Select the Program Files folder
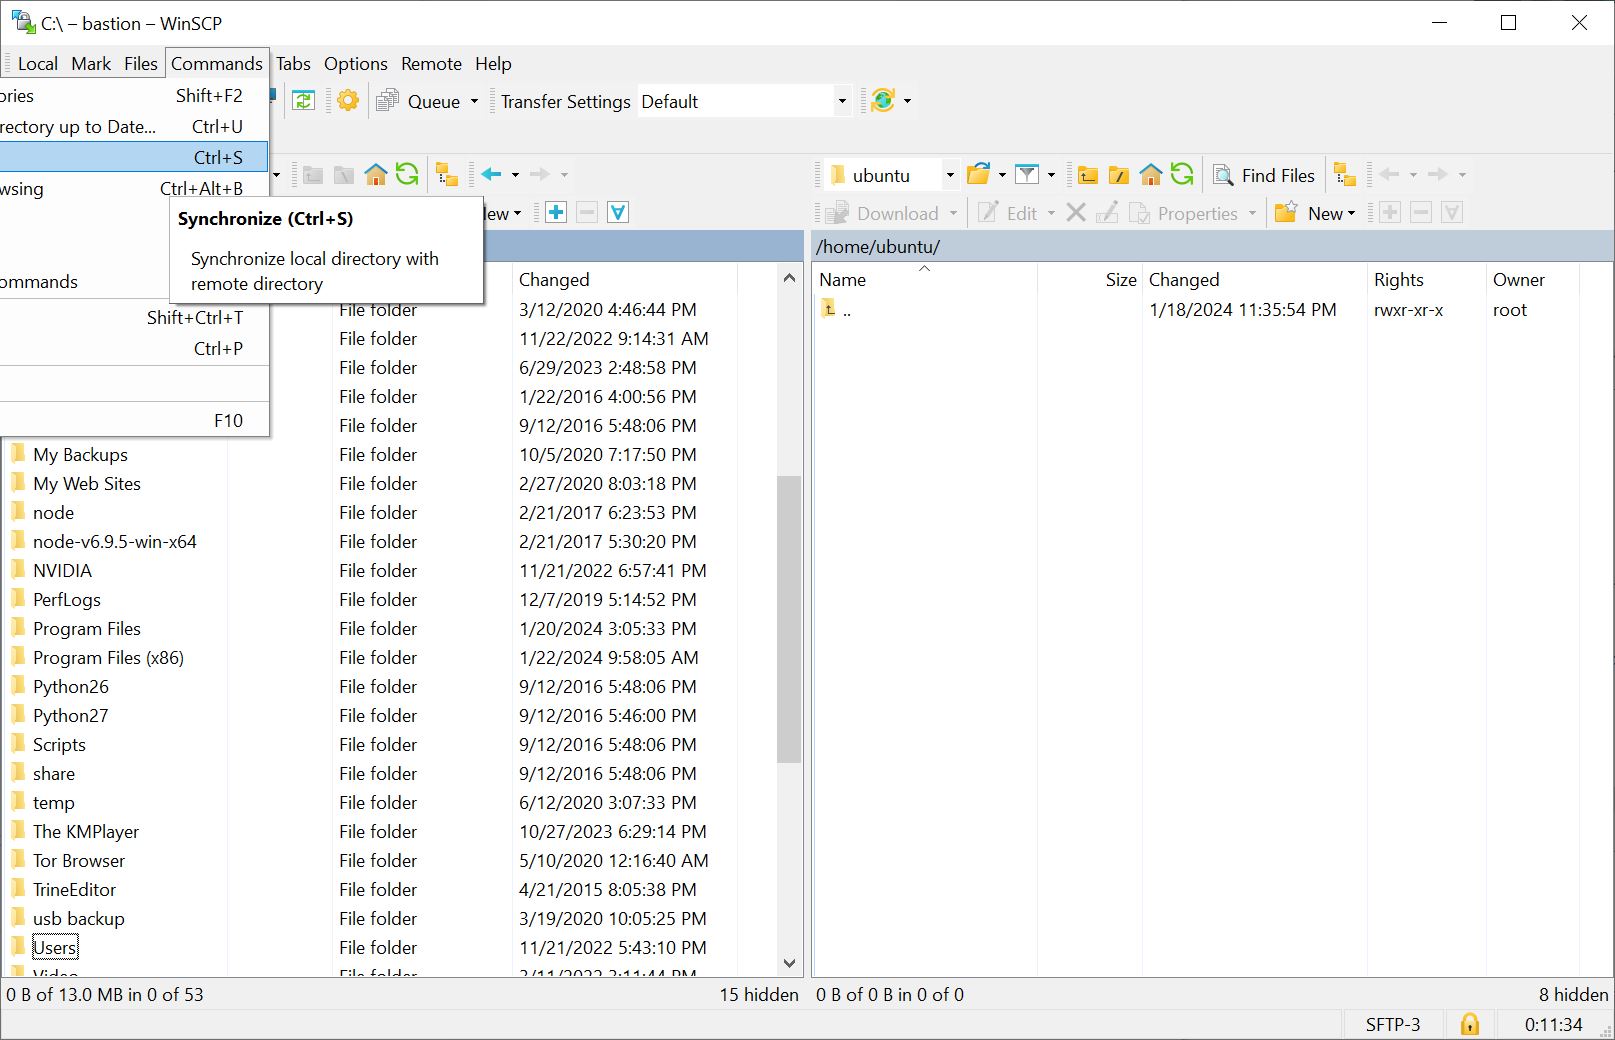The image size is (1615, 1040). pos(86,629)
